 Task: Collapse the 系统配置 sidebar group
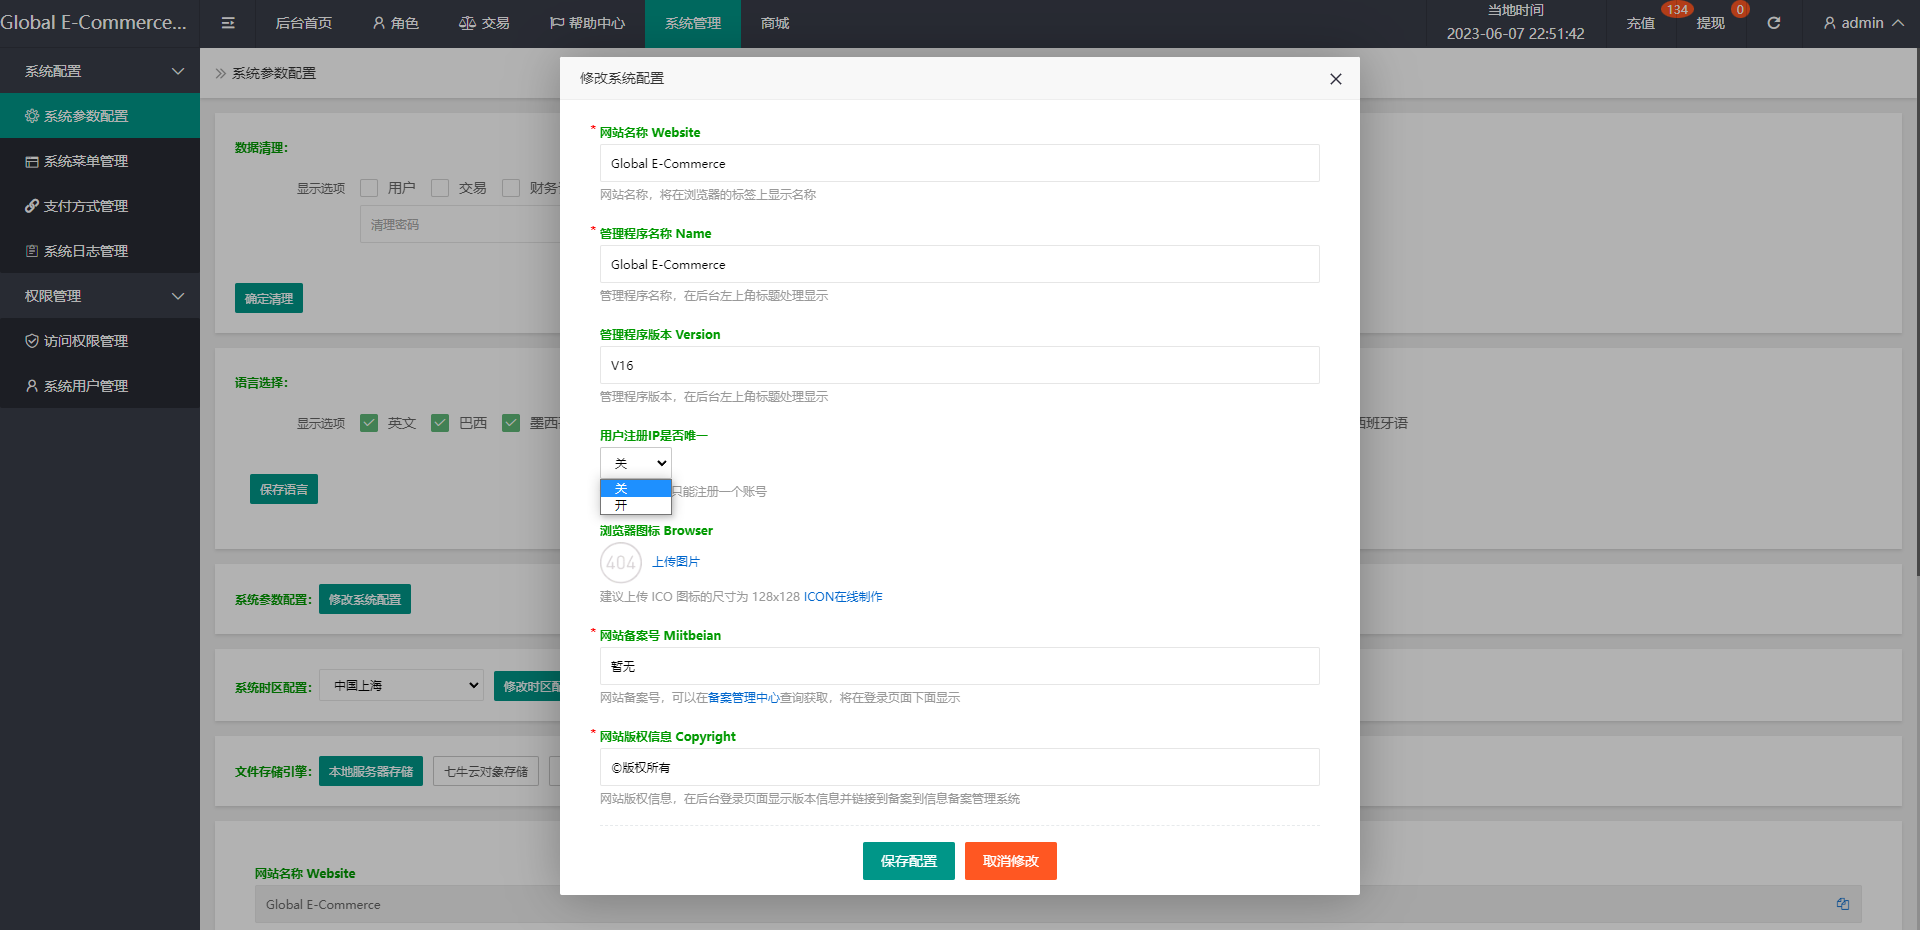pos(100,71)
